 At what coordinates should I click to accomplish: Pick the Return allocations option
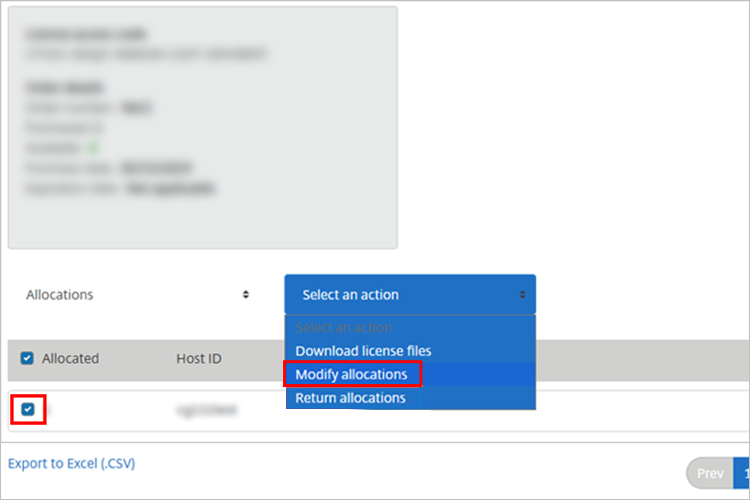pos(350,398)
